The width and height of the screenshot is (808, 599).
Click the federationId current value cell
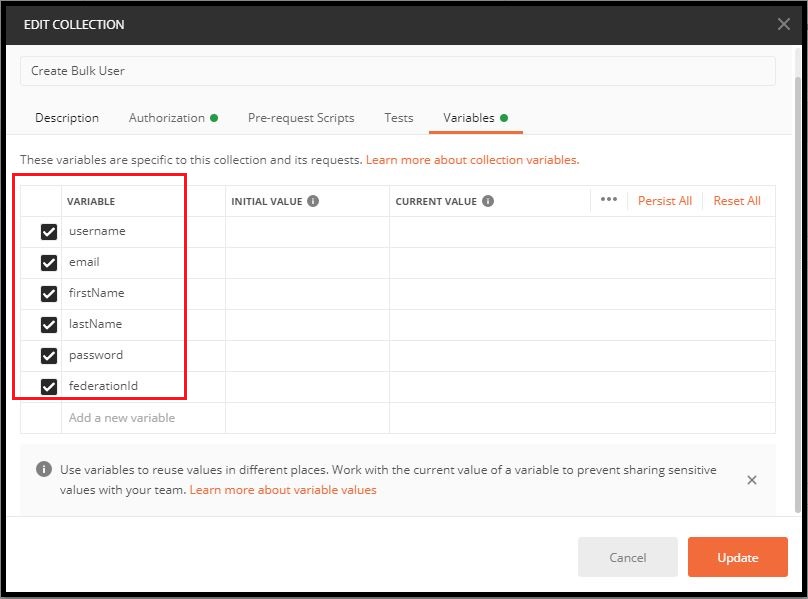pos(582,387)
